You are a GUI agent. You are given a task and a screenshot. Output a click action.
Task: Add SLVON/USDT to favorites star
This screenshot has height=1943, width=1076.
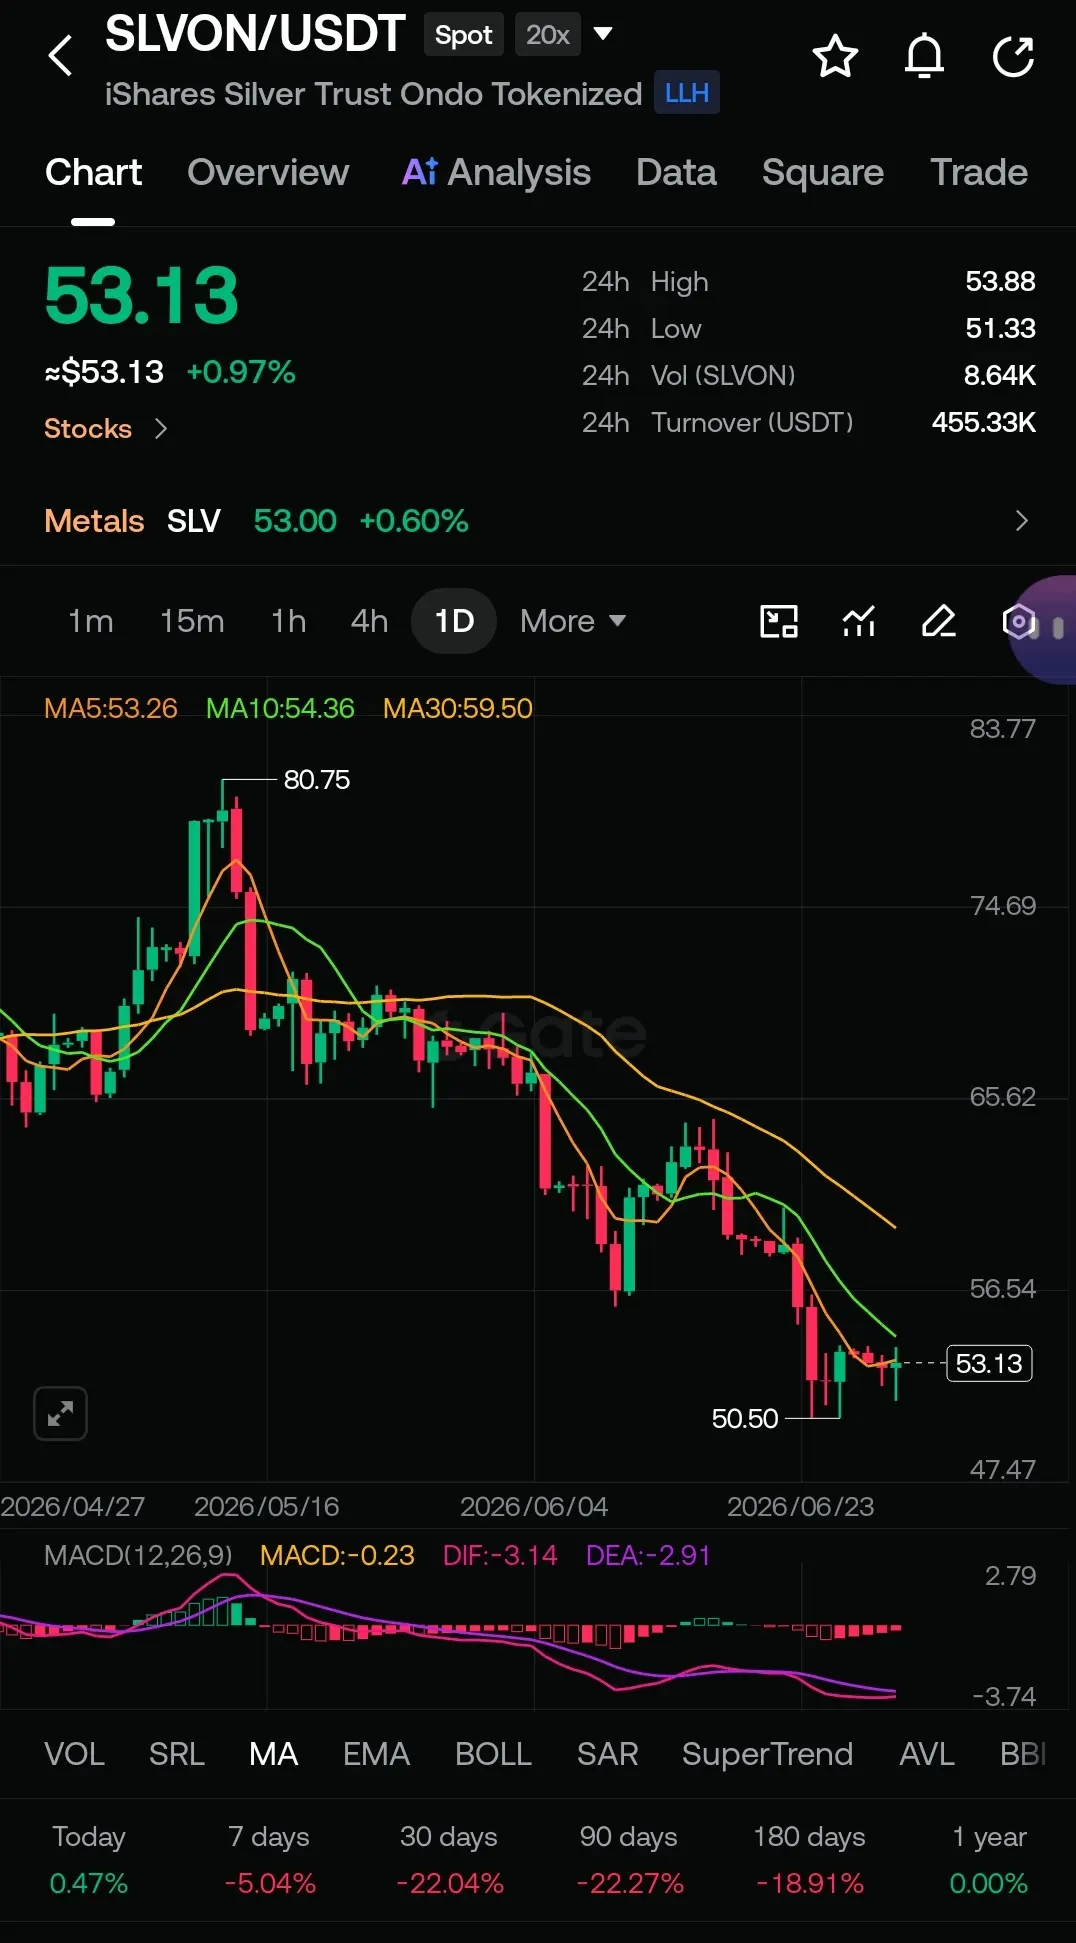[x=835, y=56]
